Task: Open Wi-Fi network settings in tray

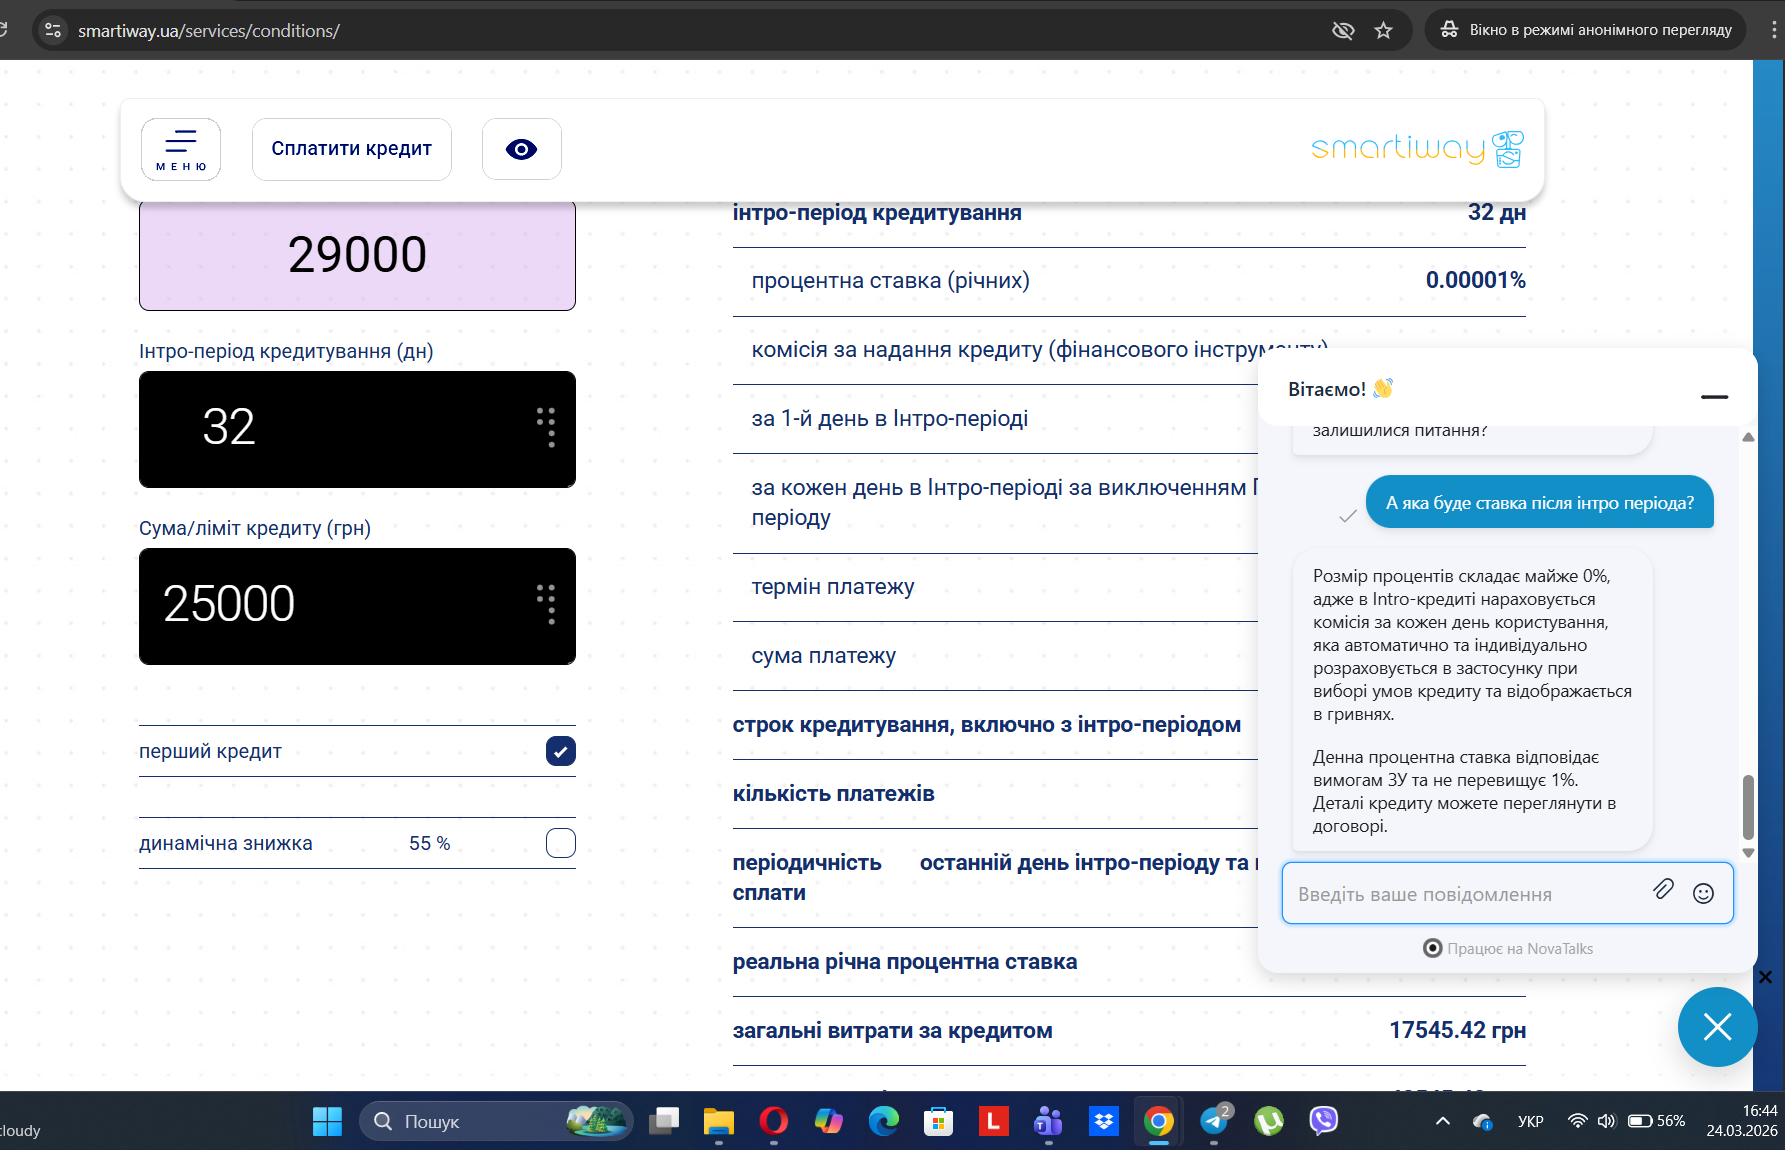Action: [x=1578, y=1121]
